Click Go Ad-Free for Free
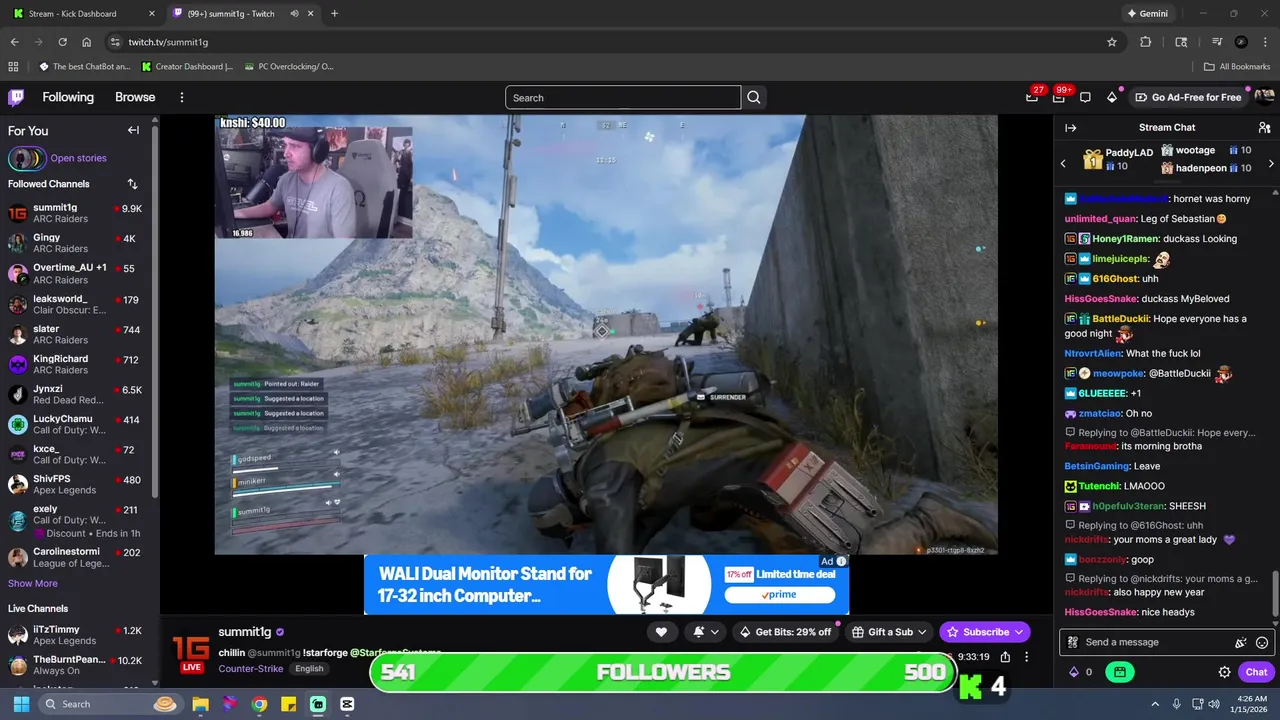Screen dimensions: 1280x720 (1188, 97)
